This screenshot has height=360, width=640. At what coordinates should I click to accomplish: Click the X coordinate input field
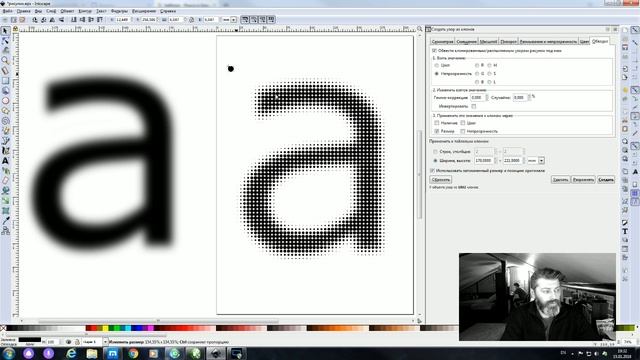pyautogui.click(x=122, y=20)
